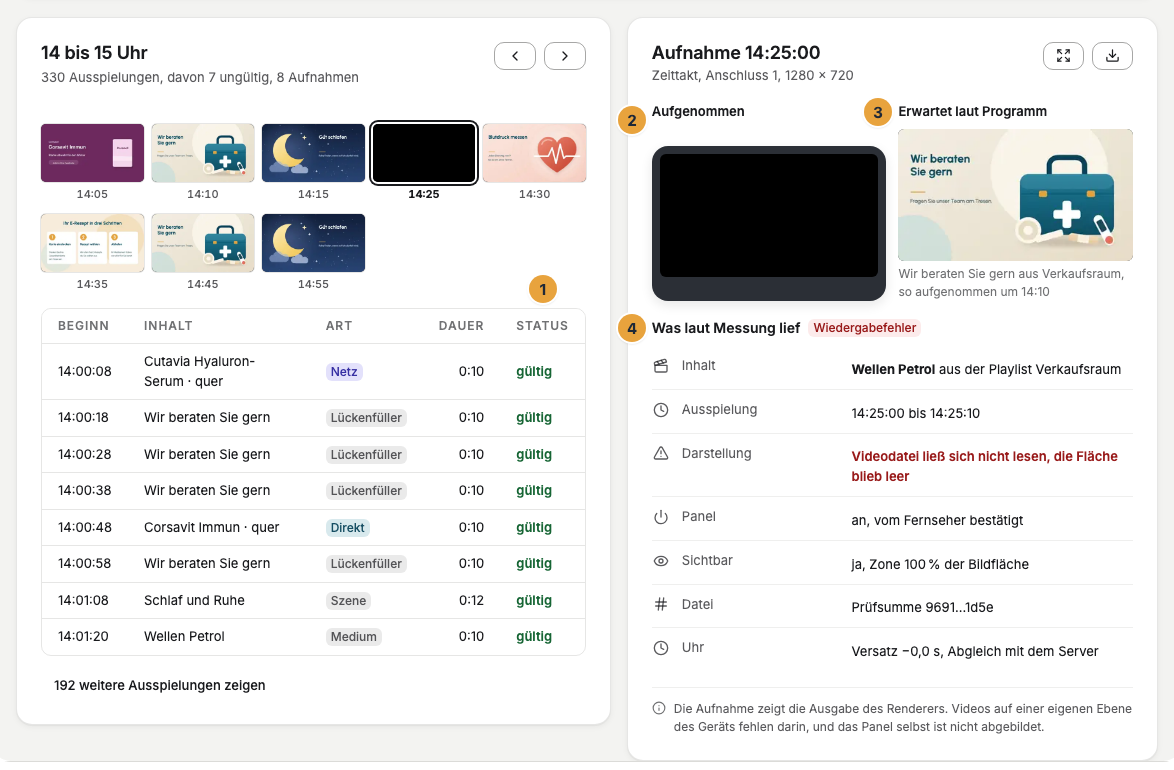Click the Wiedergabefehler badge
This screenshot has width=1174, height=770.
coord(865,328)
